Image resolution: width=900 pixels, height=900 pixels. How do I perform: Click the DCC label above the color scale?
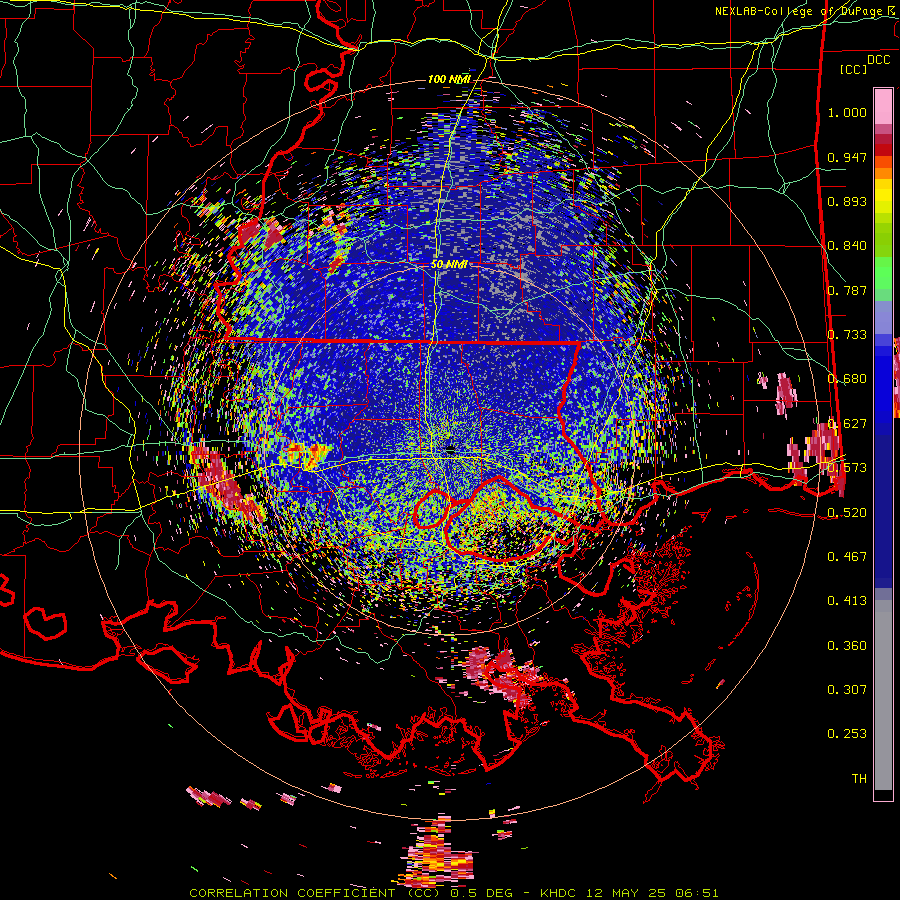(x=878, y=60)
